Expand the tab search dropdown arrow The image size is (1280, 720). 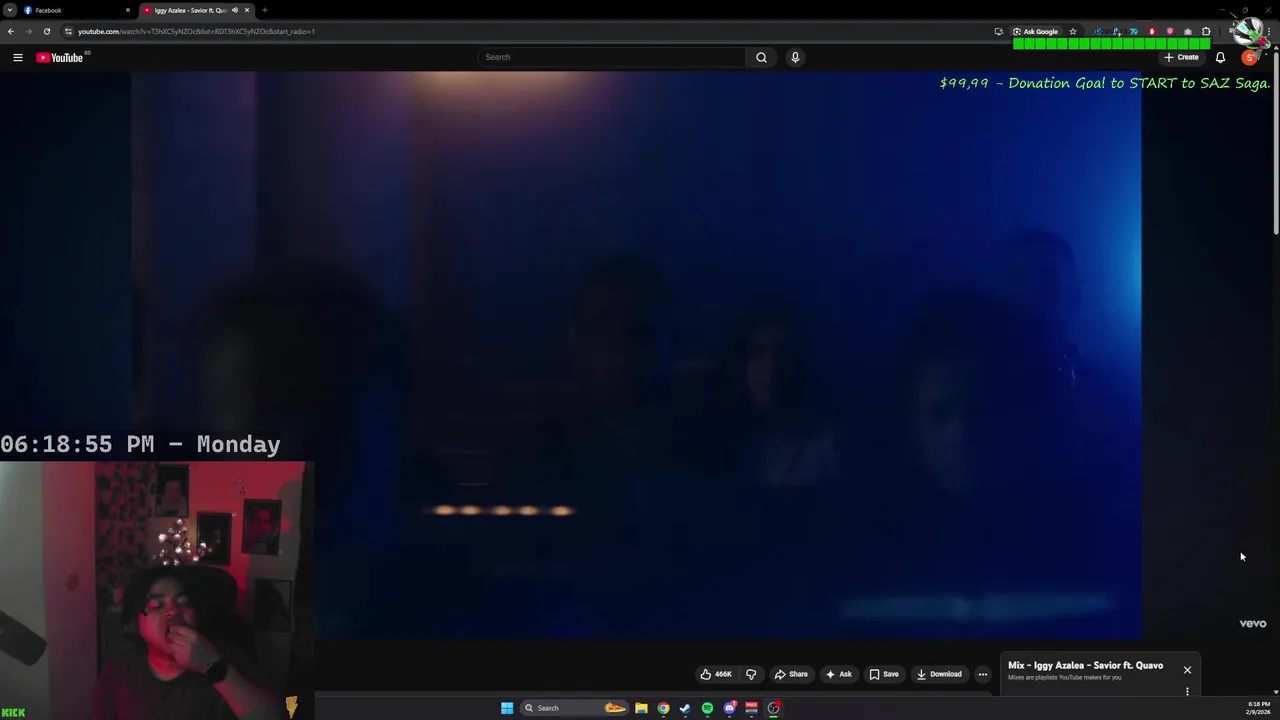tap(9, 10)
